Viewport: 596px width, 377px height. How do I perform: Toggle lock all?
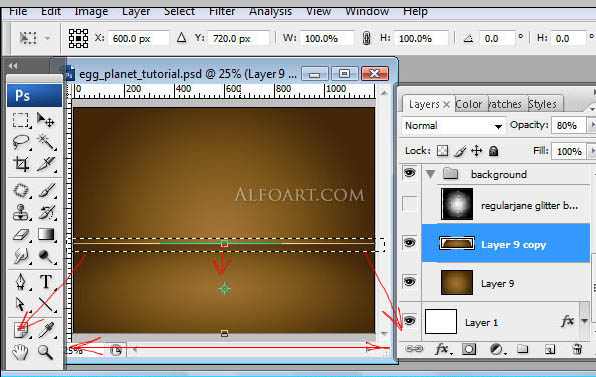(493, 151)
